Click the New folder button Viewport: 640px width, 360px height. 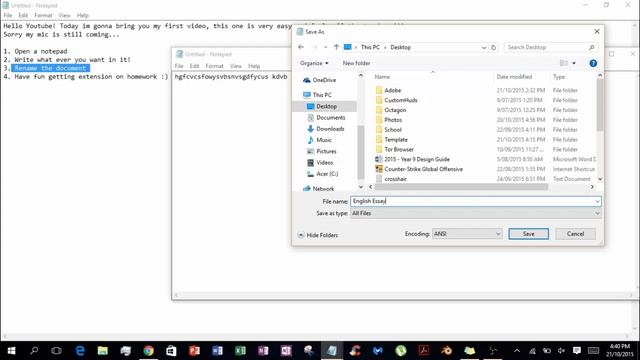click(x=356, y=63)
